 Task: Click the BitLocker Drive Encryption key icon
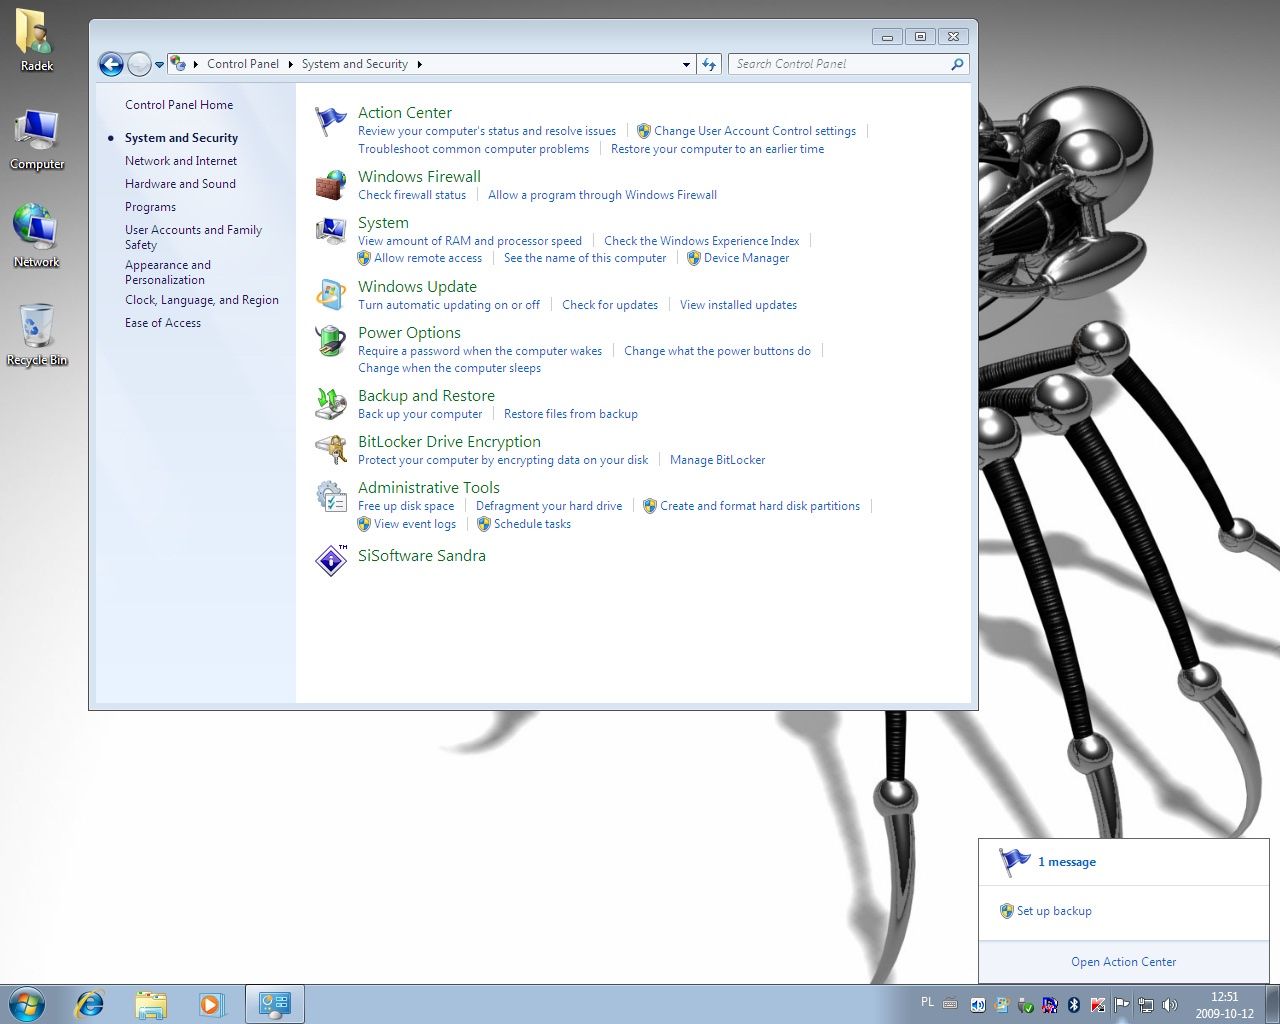tap(330, 450)
